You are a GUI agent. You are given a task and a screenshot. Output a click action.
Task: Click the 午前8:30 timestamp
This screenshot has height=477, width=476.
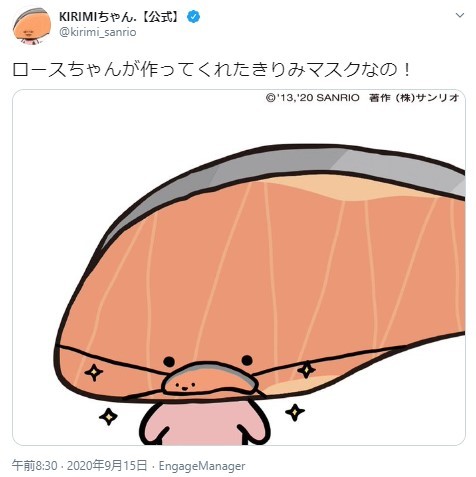[x=35, y=465]
